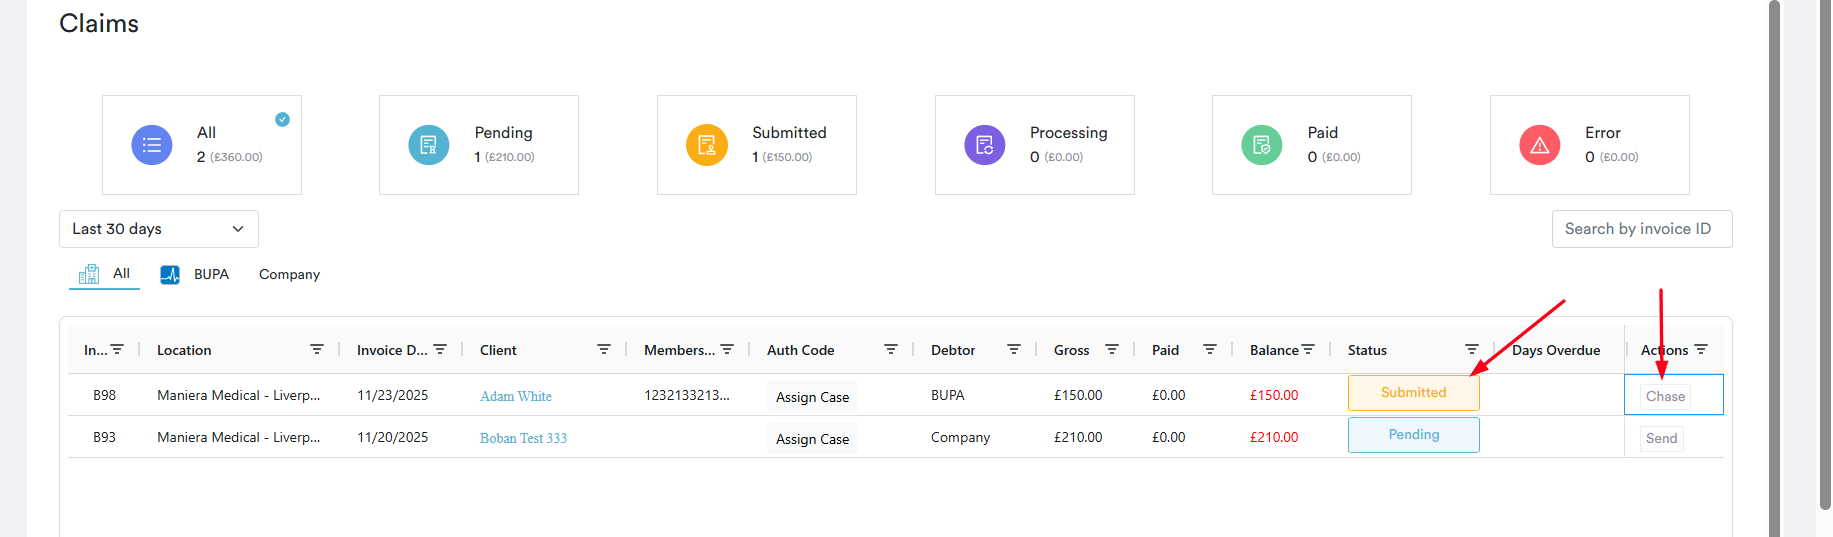Click the orange Submitted claims icon
The height and width of the screenshot is (537, 1833).
pyautogui.click(x=707, y=145)
